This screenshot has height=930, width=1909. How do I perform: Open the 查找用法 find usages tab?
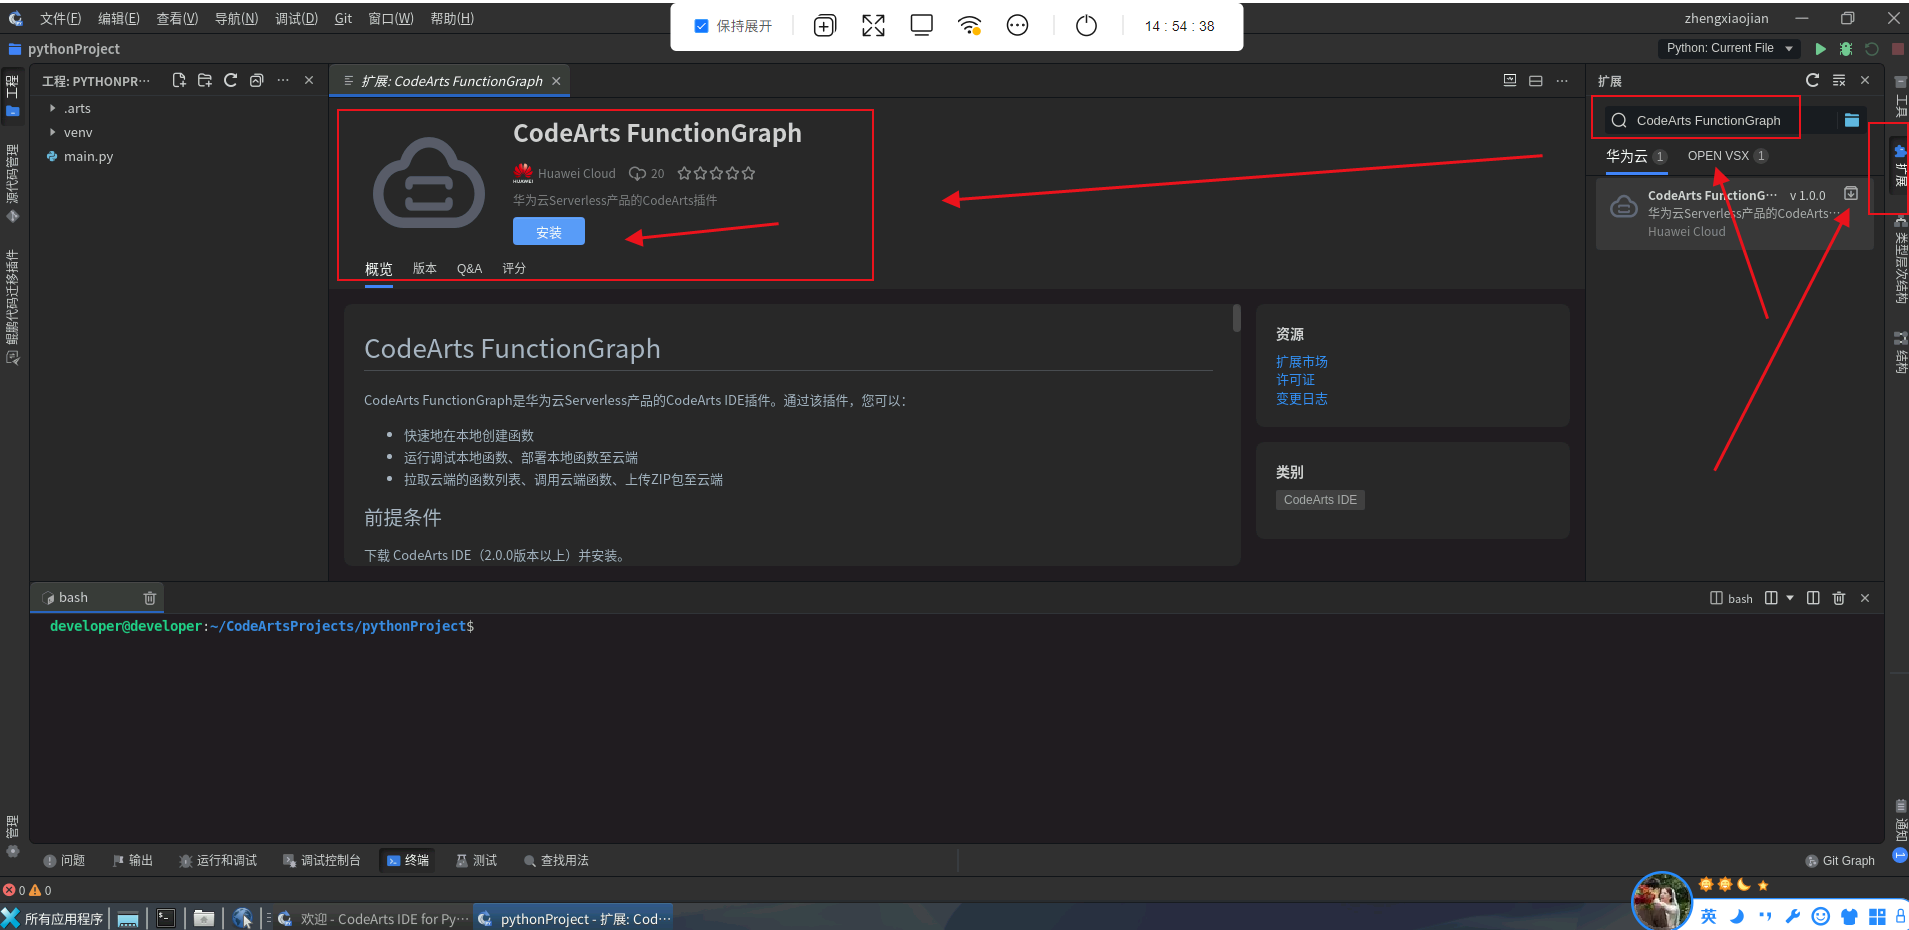point(556,861)
